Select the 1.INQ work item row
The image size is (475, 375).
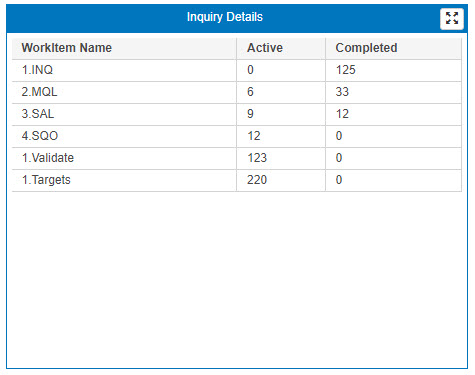click(x=237, y=70)
